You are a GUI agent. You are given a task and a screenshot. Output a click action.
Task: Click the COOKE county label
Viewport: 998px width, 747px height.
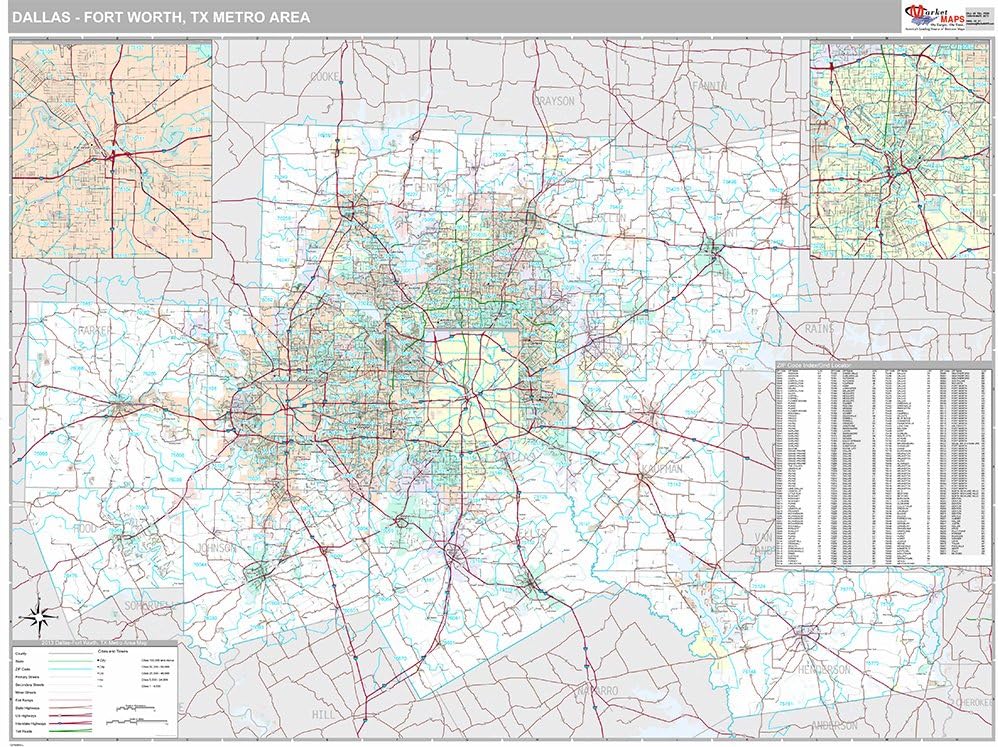point(325,76)
